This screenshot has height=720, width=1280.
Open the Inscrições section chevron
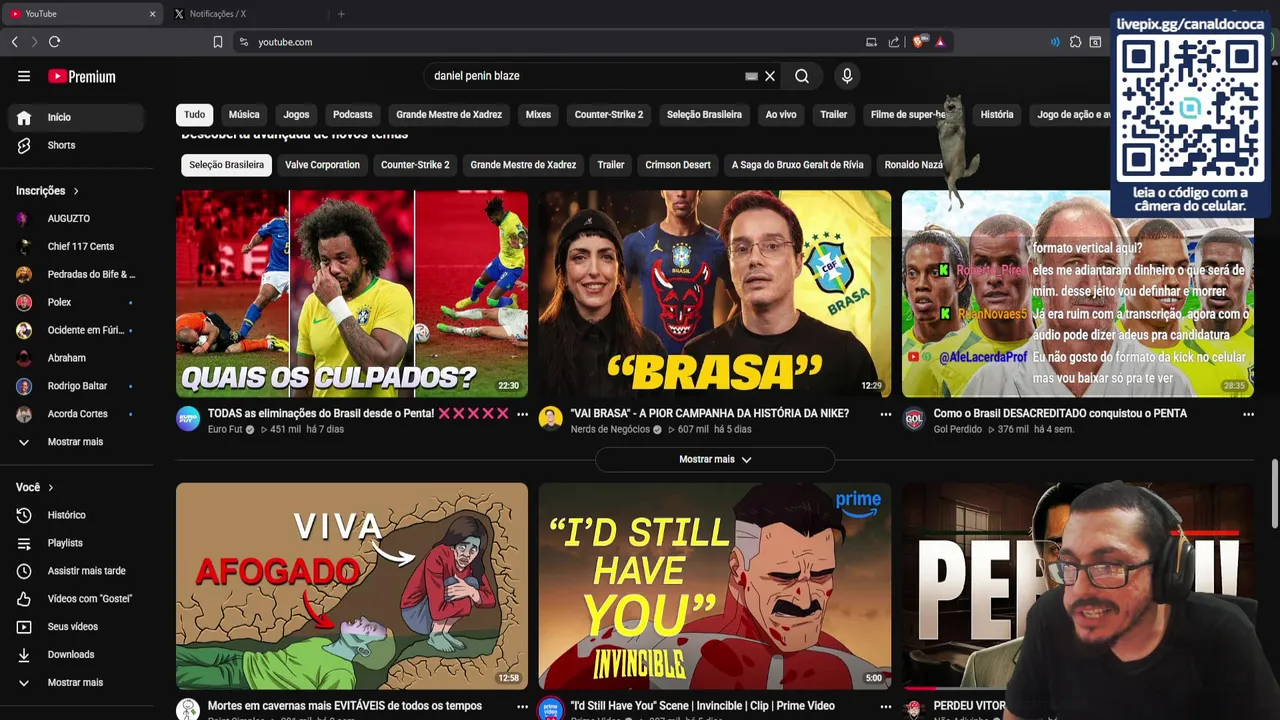coord(75,191)
